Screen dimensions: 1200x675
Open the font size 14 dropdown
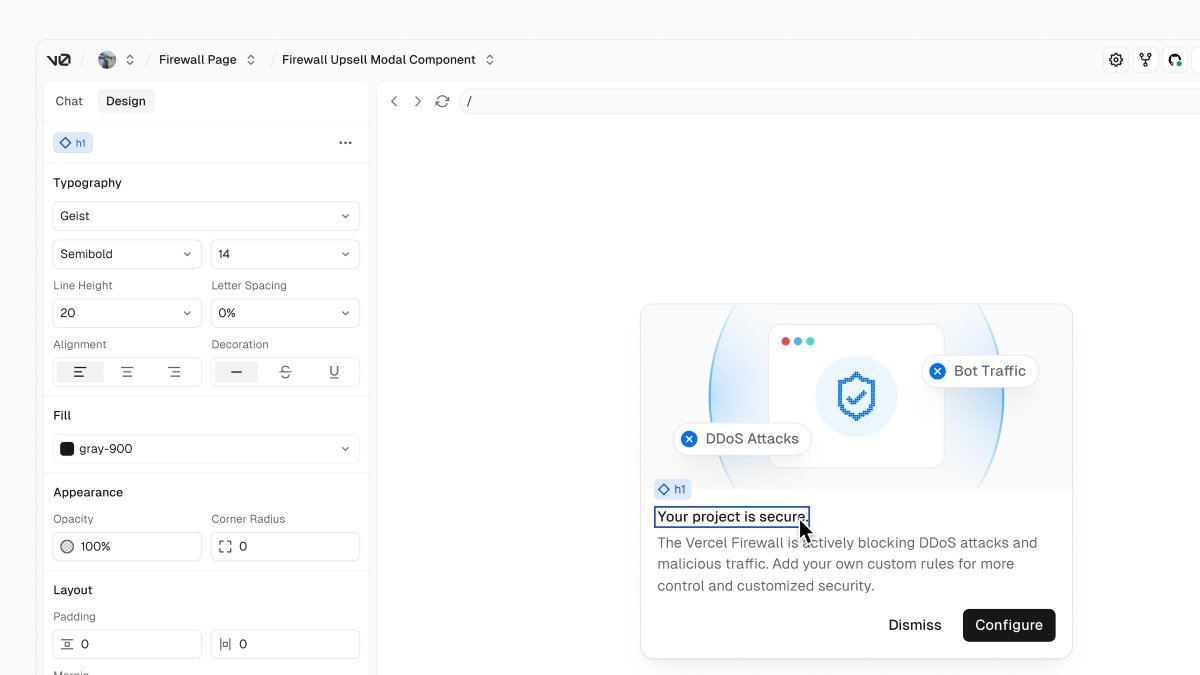pos(285,254)
